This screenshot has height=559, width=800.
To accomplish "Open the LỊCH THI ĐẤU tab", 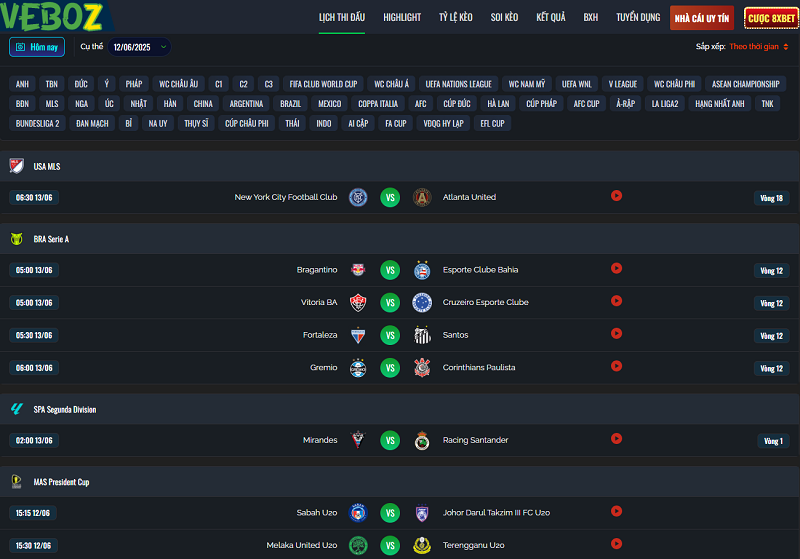I will (x=342, y=17).
